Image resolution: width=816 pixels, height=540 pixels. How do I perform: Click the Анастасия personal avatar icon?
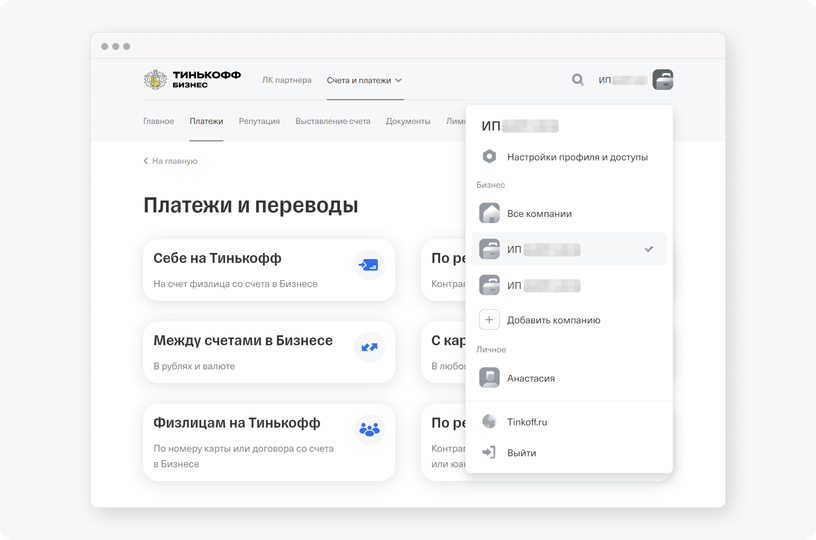click(x=489, y=378)
